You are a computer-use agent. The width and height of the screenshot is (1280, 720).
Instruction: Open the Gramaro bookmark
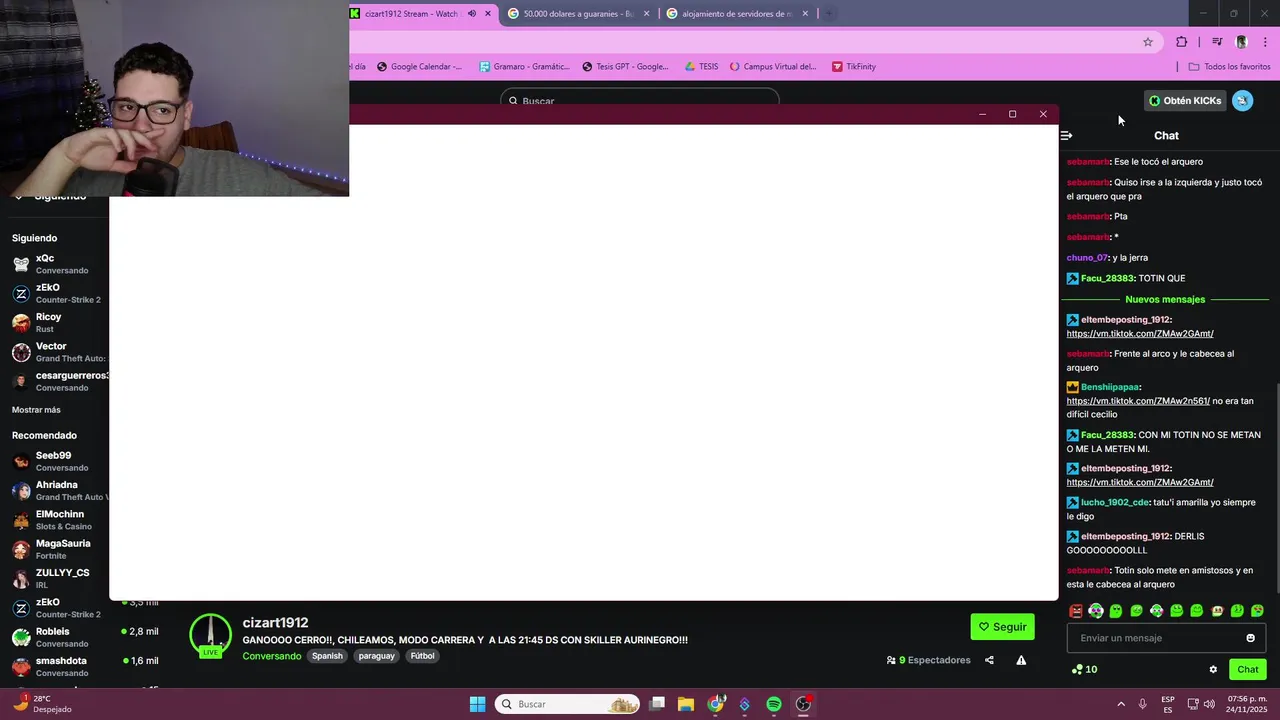pyautogui.click(x=524, y=67)
